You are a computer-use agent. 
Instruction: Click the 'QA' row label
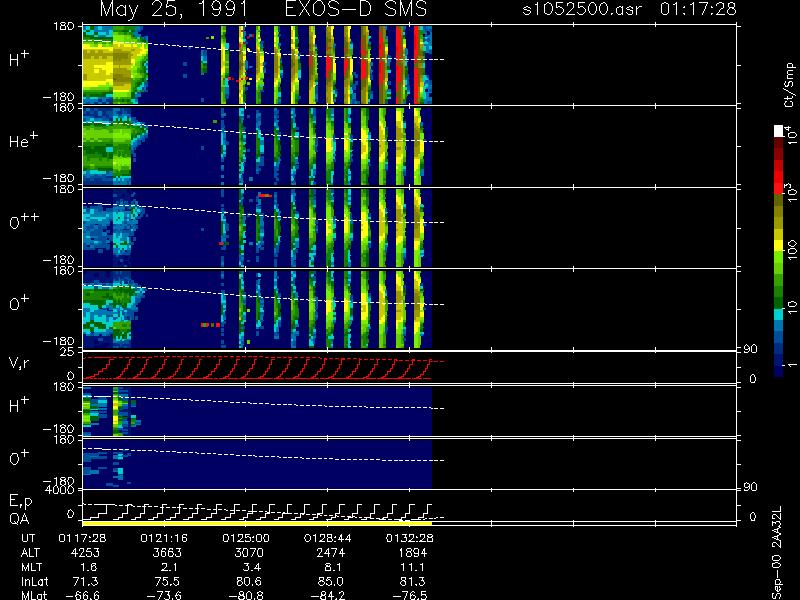(19, 519)
